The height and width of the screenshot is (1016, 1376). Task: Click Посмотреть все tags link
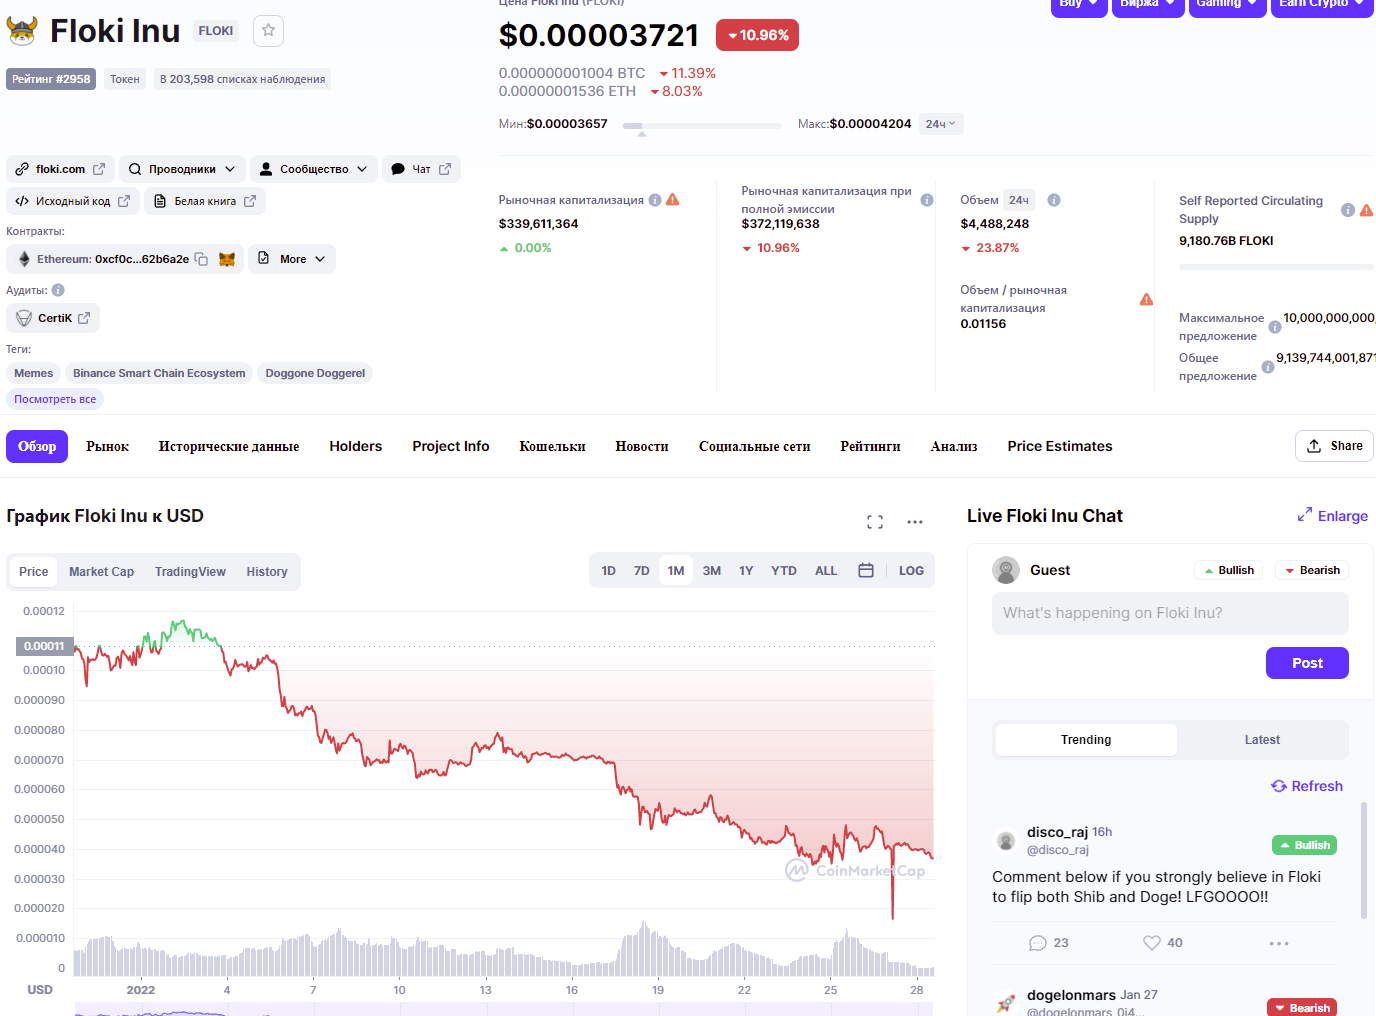(x=55, y=399)
